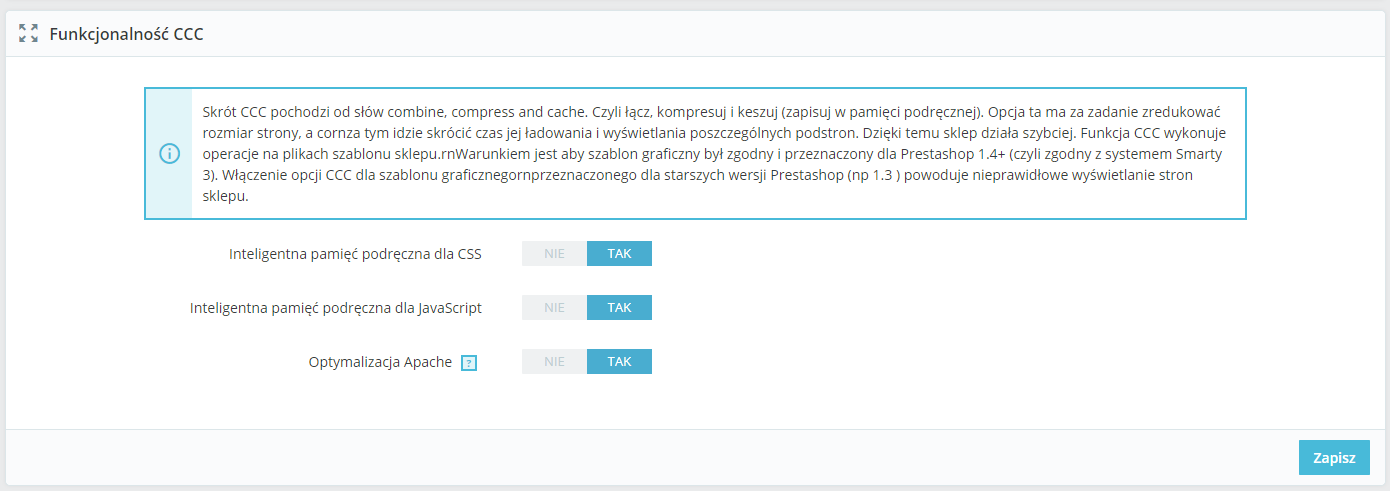This screenshot has width=1390, height=491.
Task: Click the Optymalizacja Apache label text
Action: coord(380,362)
